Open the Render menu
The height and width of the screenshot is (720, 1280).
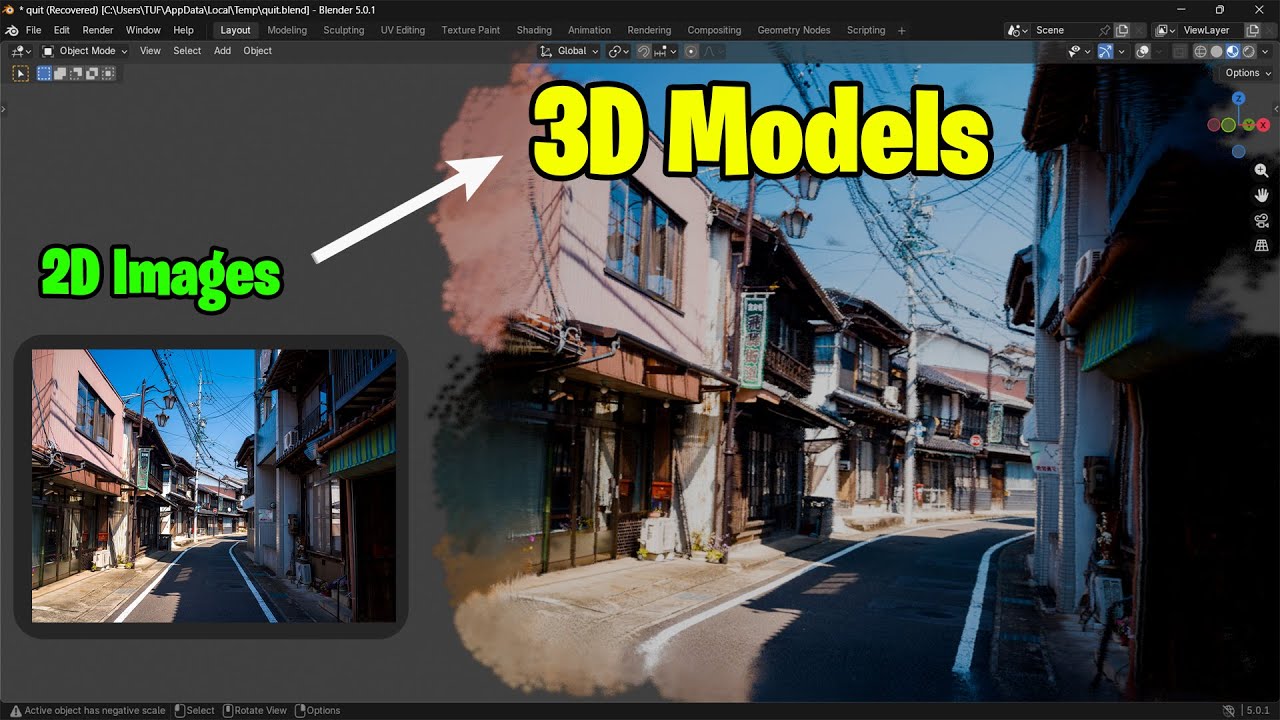pos(98,30)
